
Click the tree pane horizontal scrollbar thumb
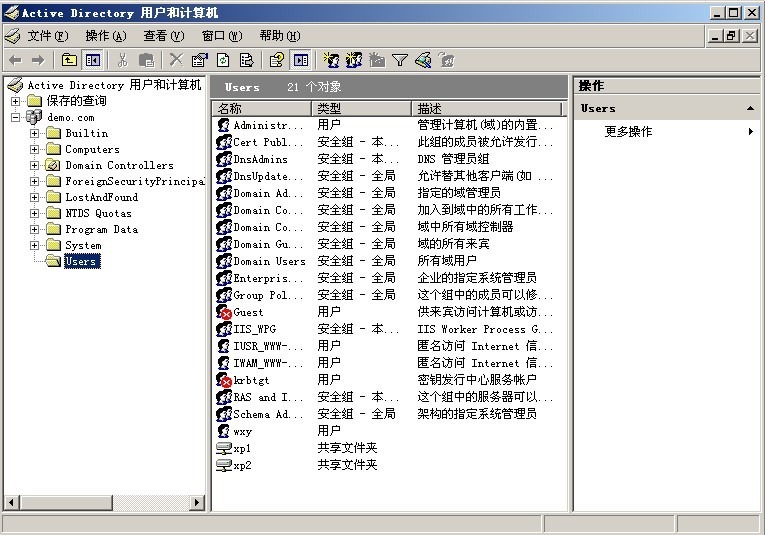pos(66,502)
